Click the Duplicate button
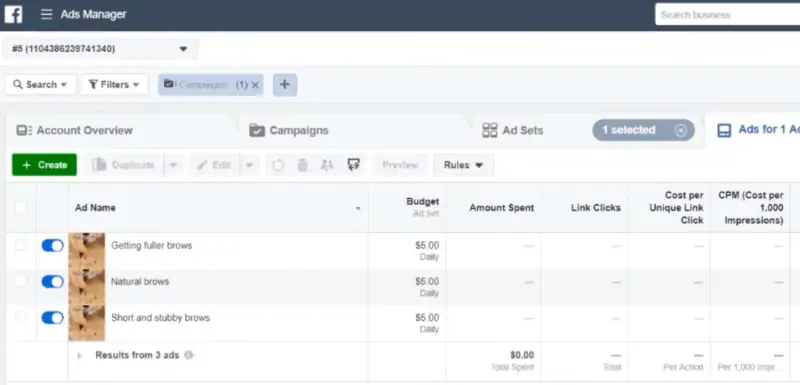 pos(124,165)
